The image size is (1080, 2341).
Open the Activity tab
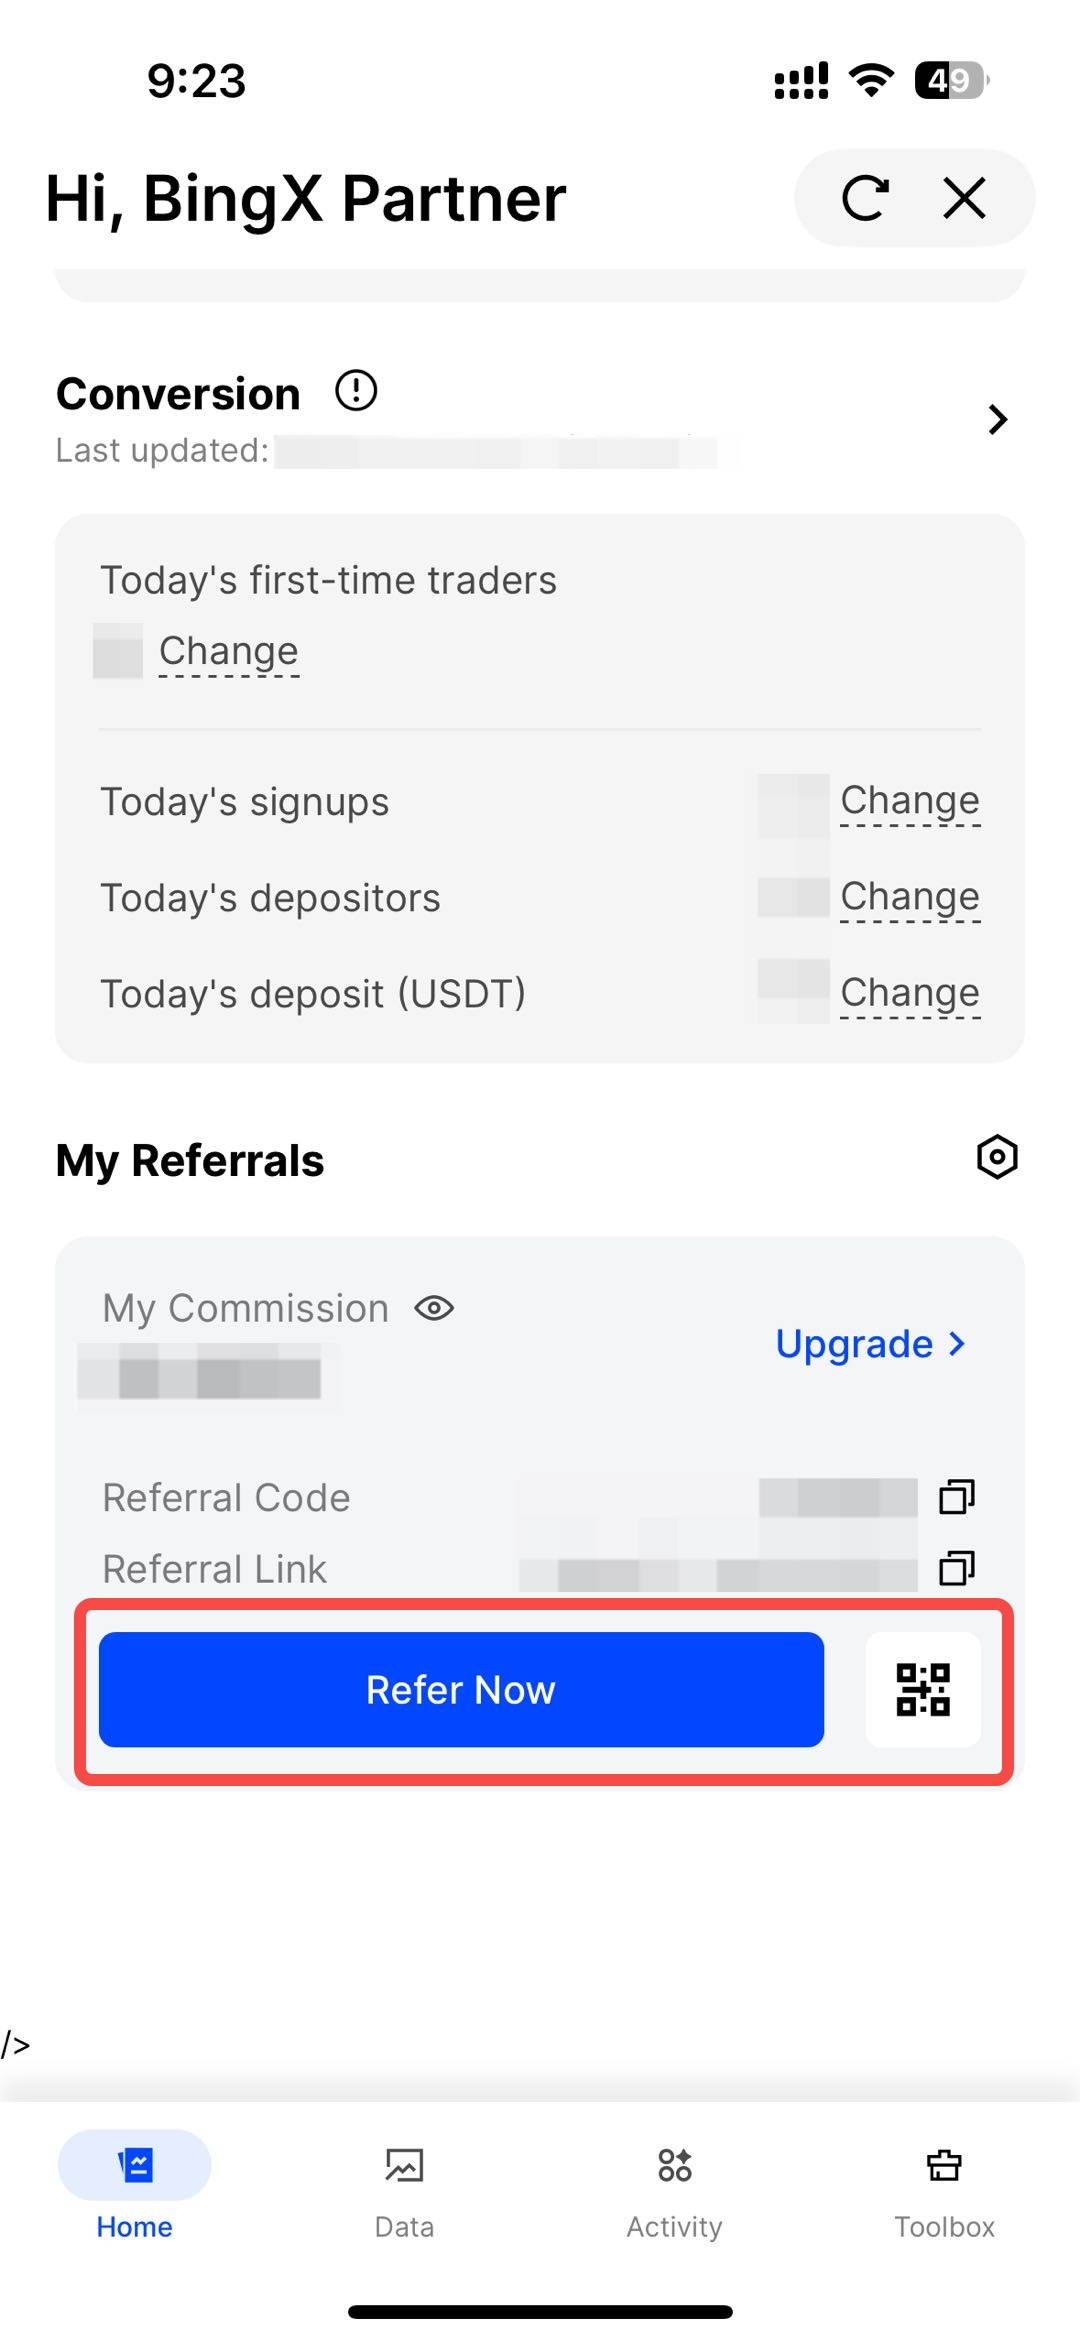(674, 2187)
